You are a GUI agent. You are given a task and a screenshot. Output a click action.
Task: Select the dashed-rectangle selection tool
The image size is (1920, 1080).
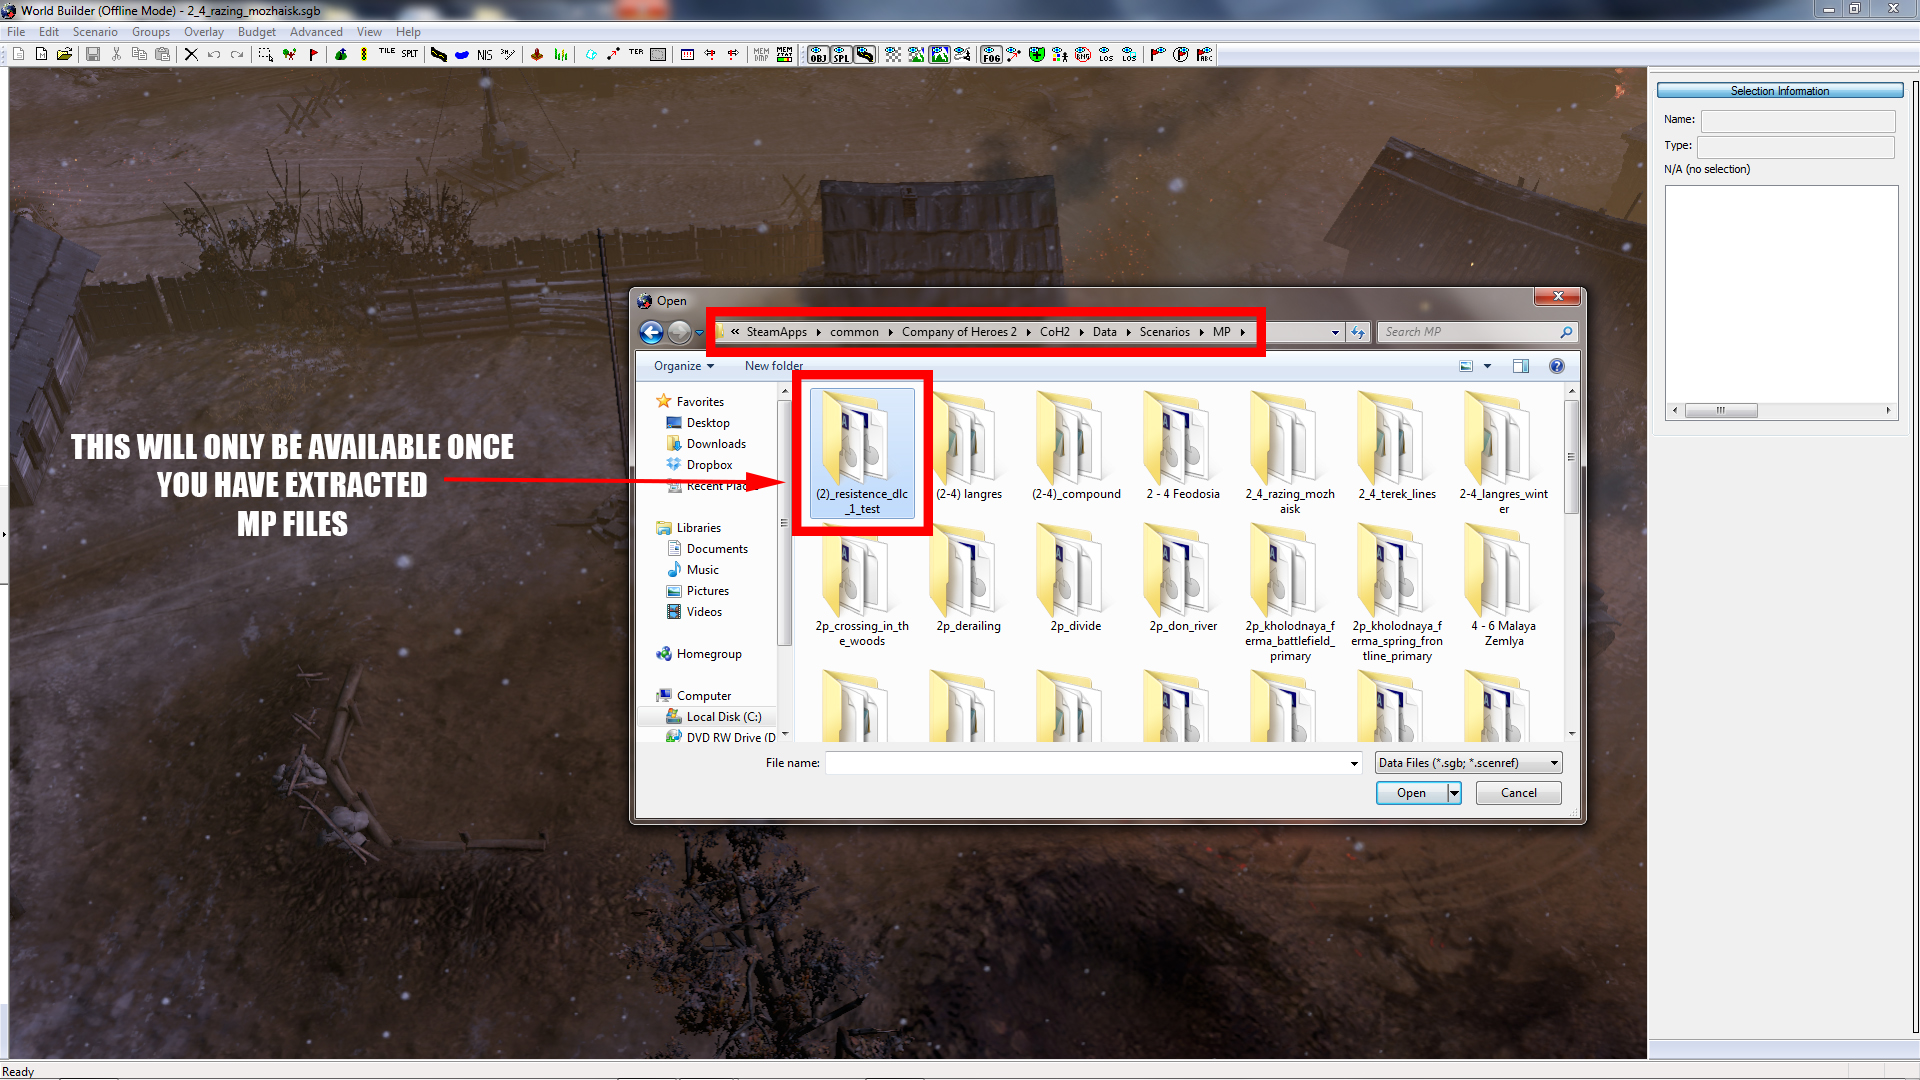(x=266, y=54)
